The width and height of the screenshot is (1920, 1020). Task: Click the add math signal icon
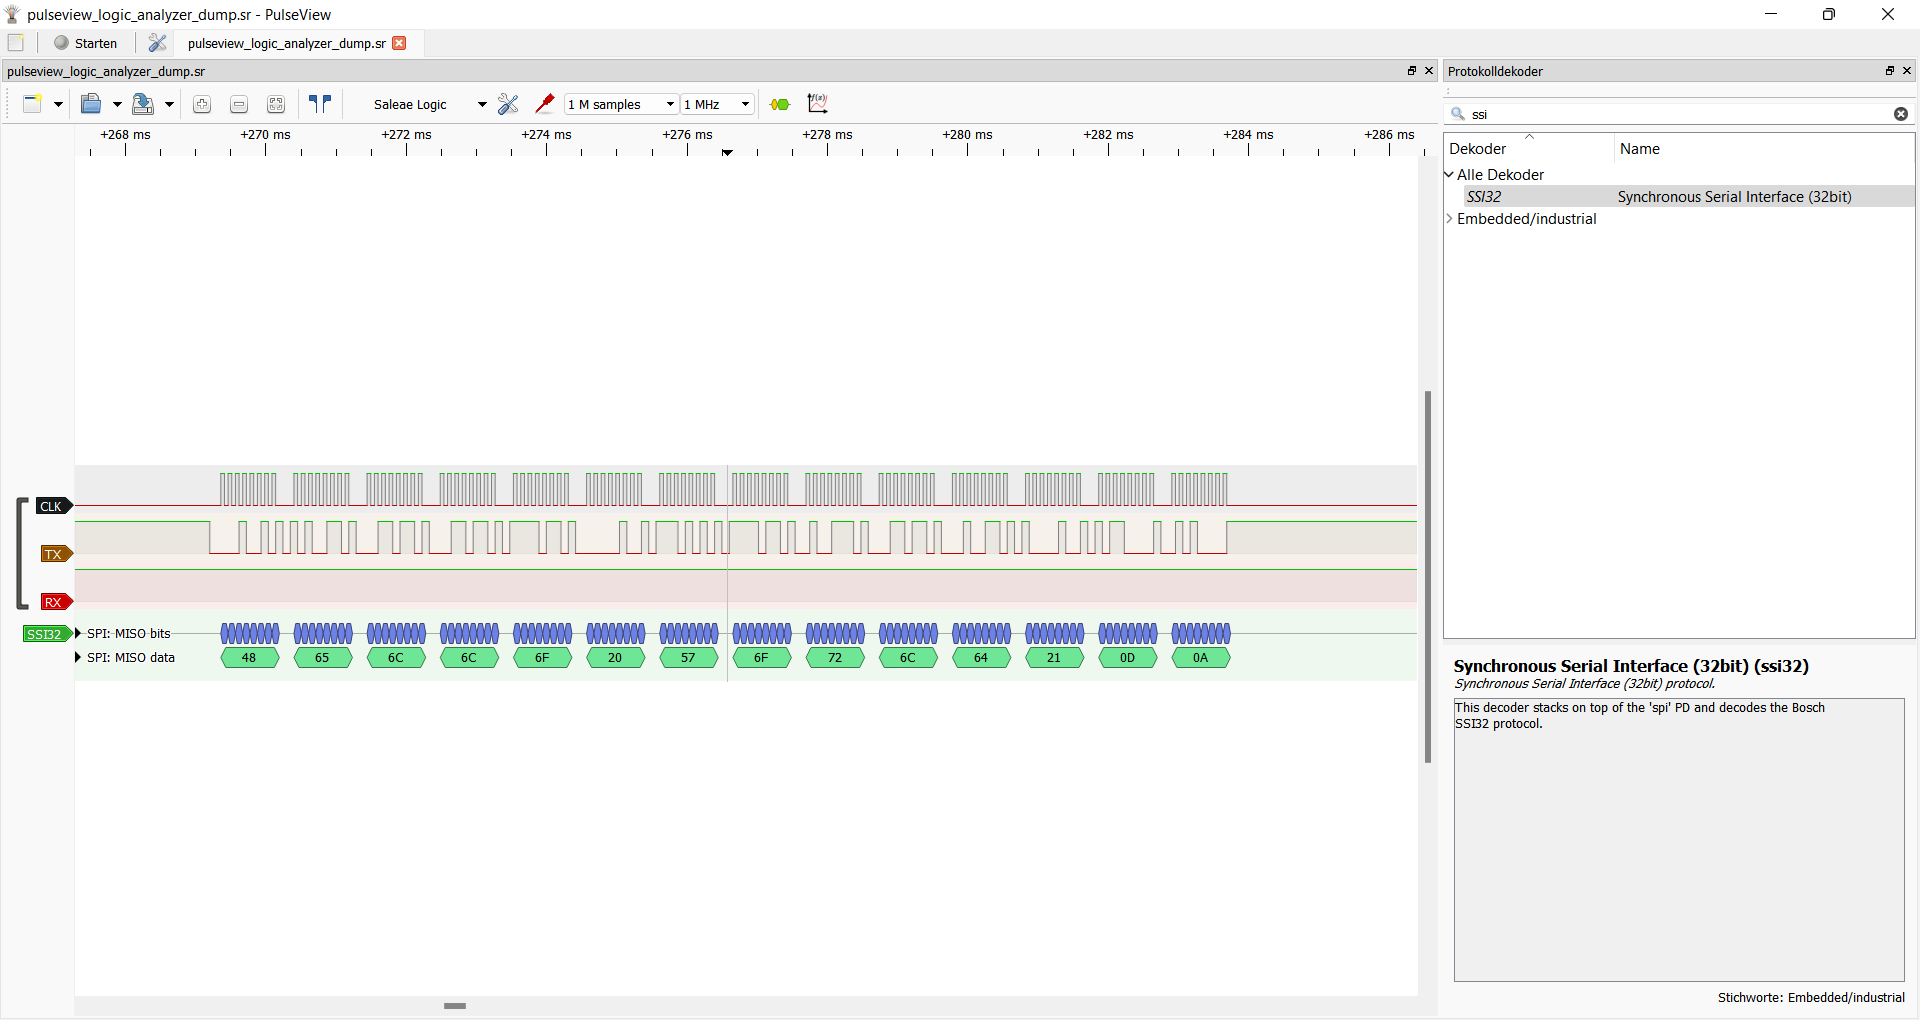pos(817,104)
